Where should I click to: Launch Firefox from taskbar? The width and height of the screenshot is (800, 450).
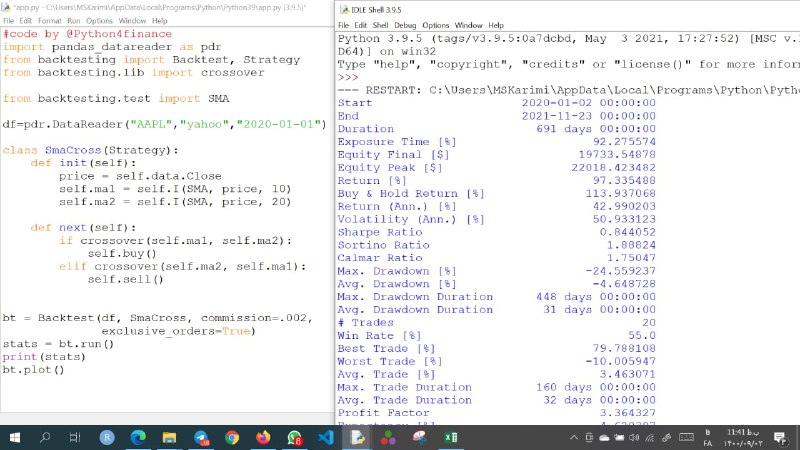click(263, 437)
